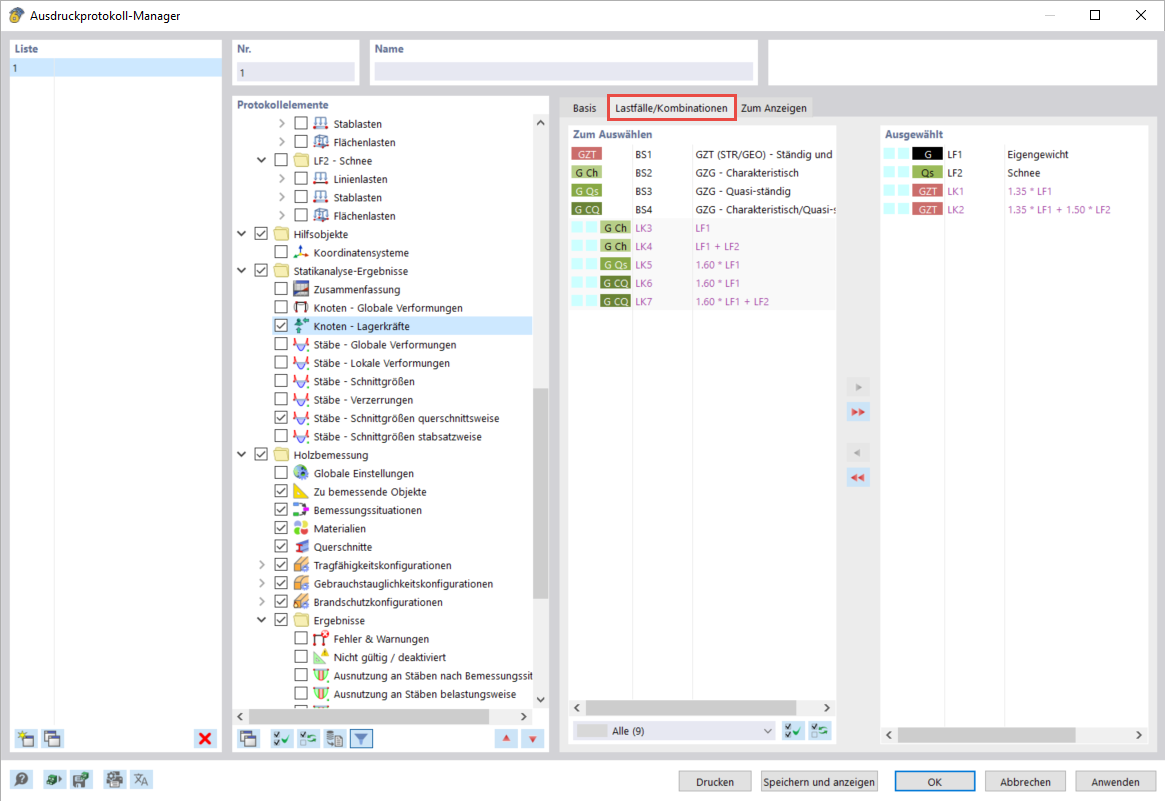Select BS3 GZG - Quasi-ständig row
Screen dimensions: 1165x801
coord(703,191)
